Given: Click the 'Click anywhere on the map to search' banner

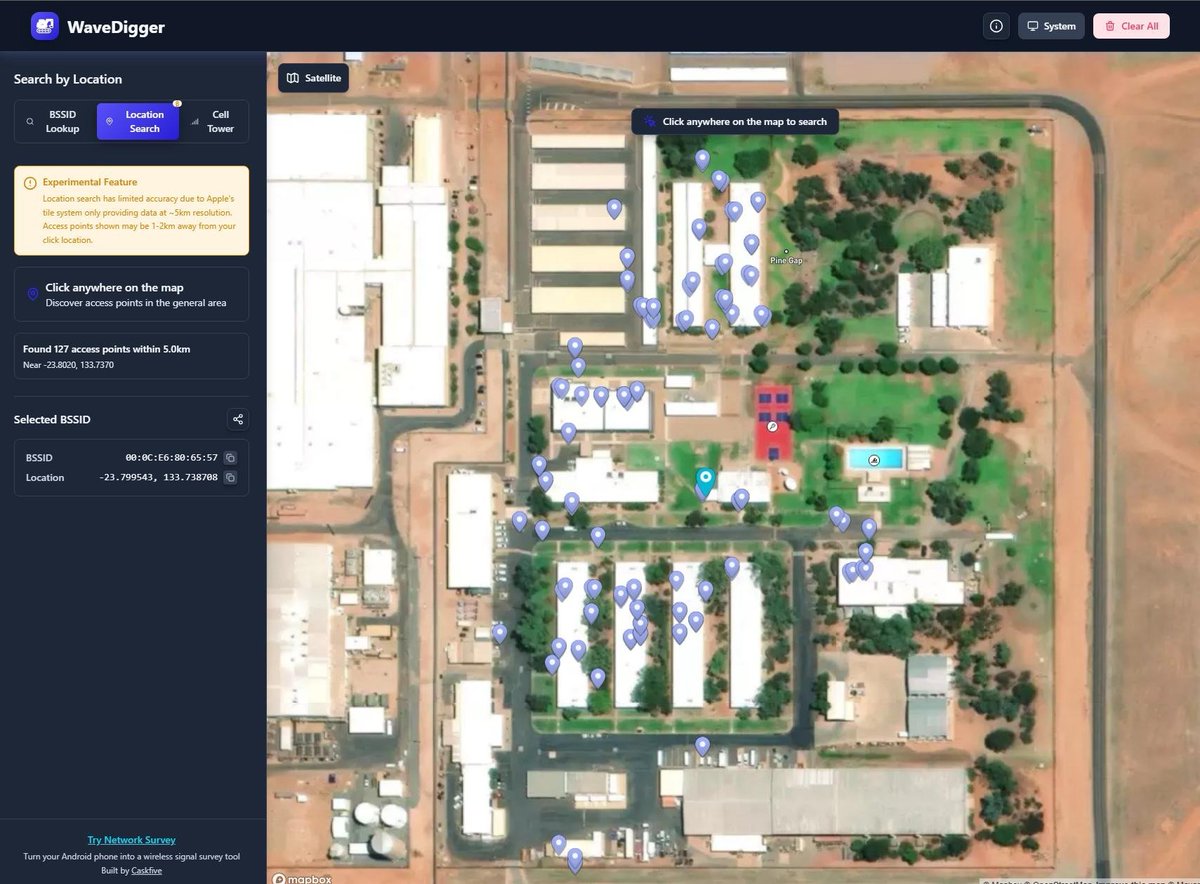Looking at the screenshot, I should (x=735, y=122).
